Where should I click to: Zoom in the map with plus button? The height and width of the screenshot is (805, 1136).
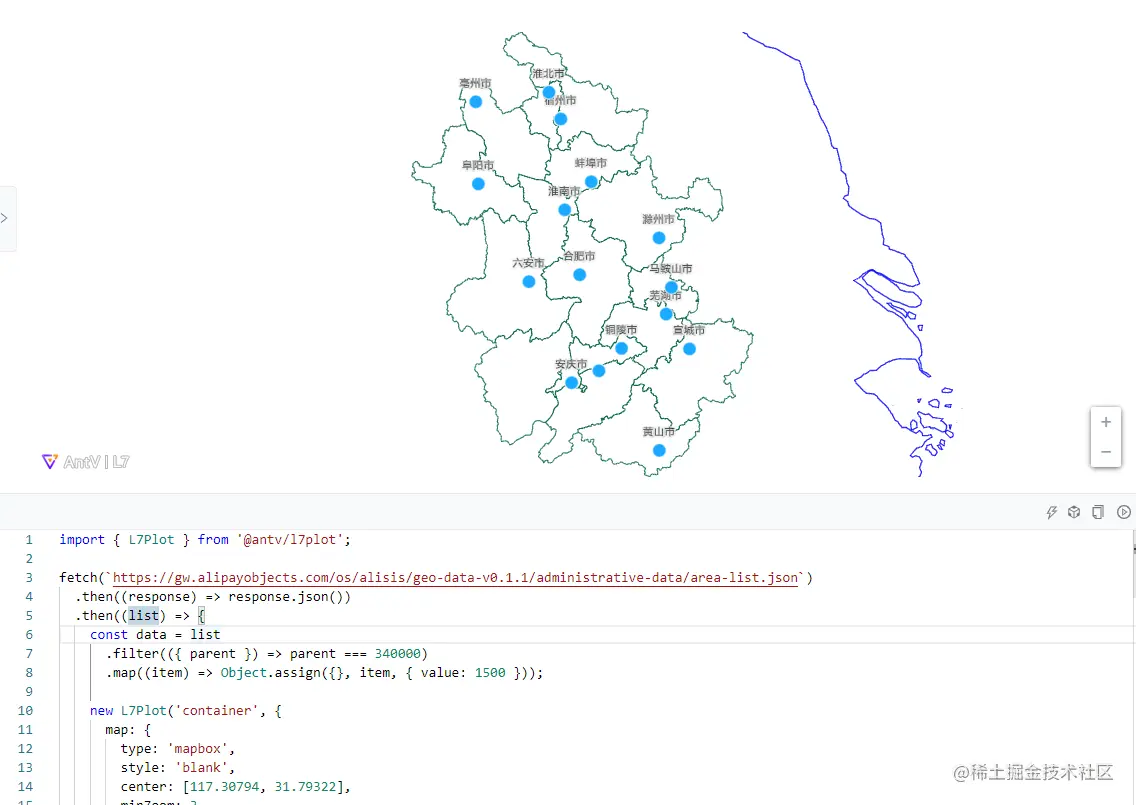pos(1106,422)
